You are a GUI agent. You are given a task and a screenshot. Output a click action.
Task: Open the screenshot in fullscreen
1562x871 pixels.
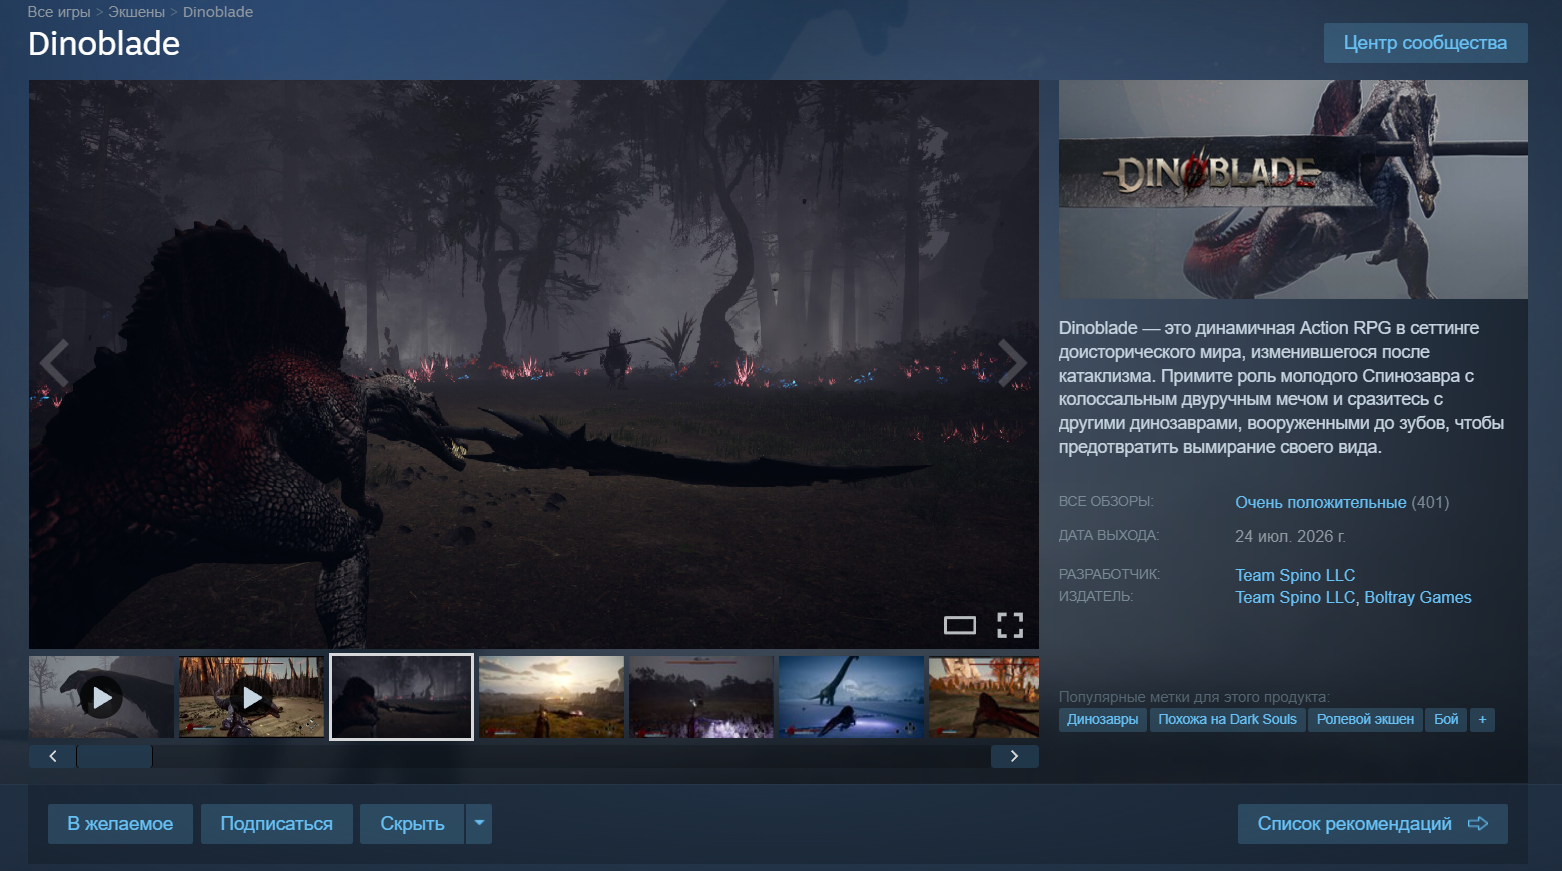1010,625
